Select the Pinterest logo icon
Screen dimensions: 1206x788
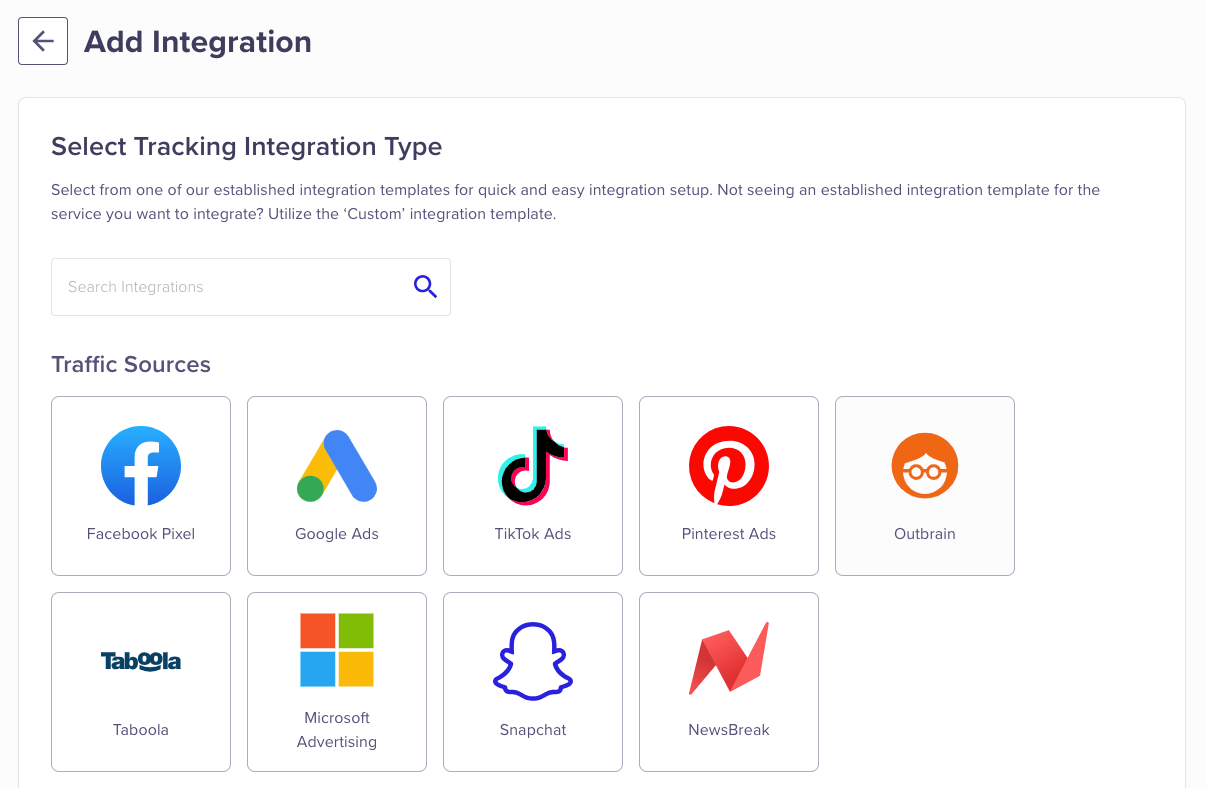(729, 466)
